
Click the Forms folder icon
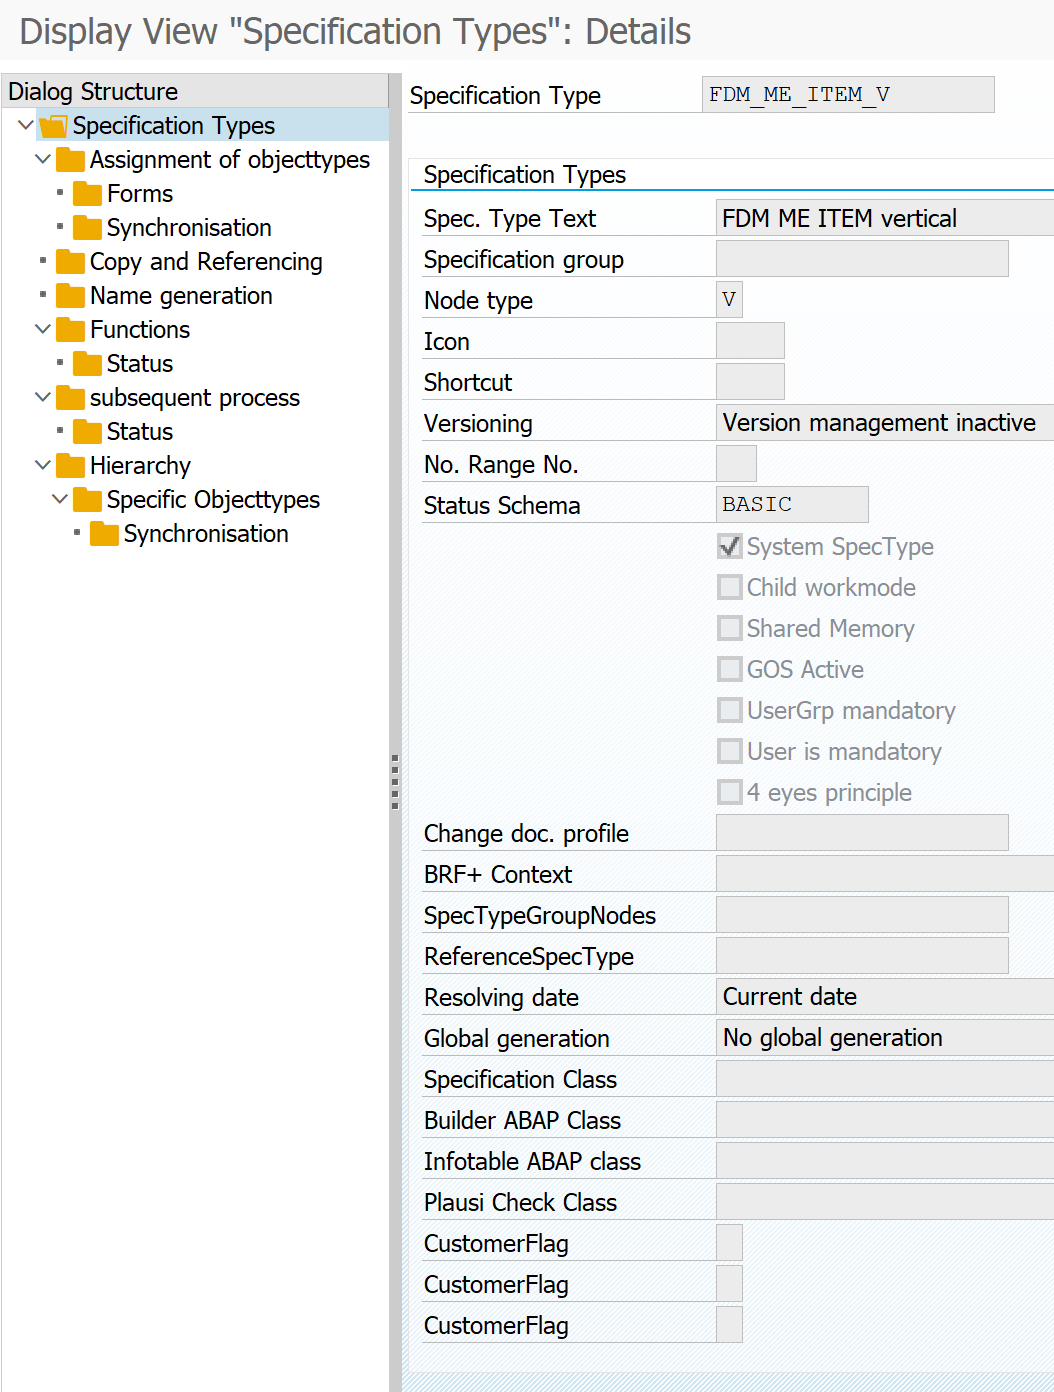point(87,194)
